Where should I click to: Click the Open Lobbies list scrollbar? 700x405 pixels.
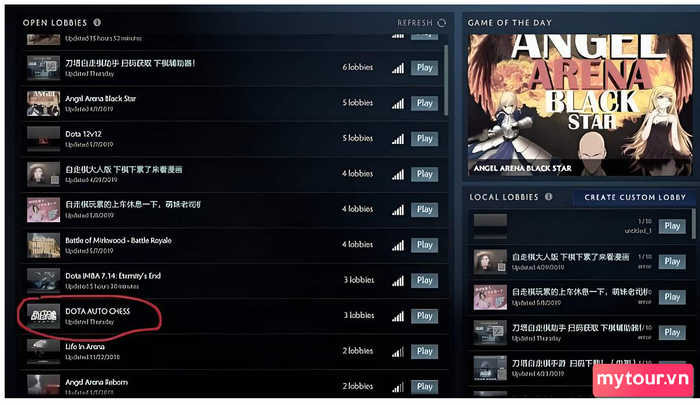pyautogui.click(x=446, y=80)
